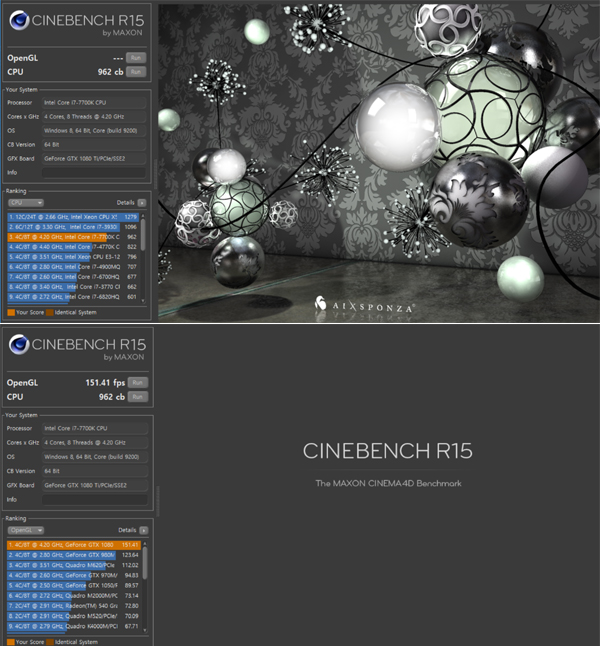Screen dimensions: 600x646
Task: Click the scroll-down arrow of the CPU ranking list
Action: 143,301
